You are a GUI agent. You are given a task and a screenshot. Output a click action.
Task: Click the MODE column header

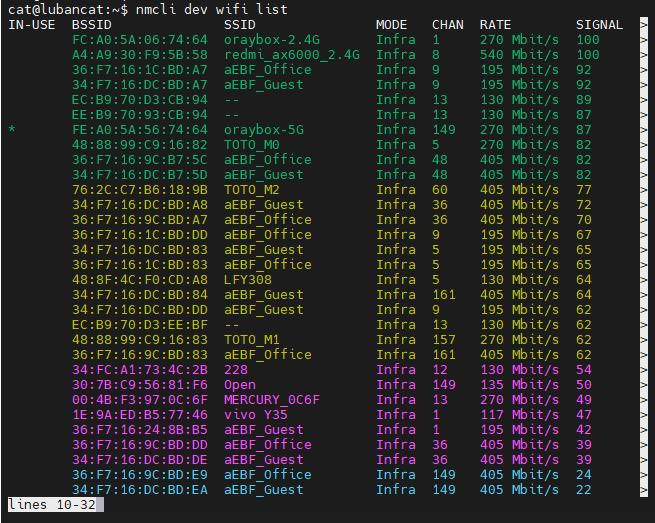(x=391, y=25)
